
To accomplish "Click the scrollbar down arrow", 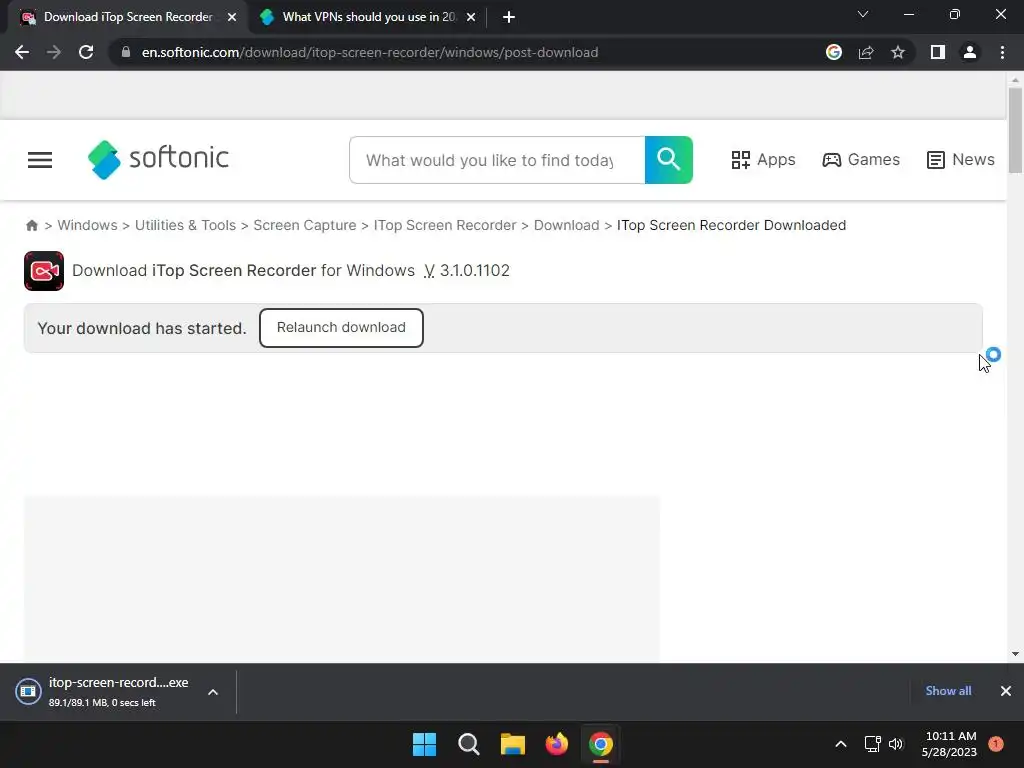I will click(1015, 654).
